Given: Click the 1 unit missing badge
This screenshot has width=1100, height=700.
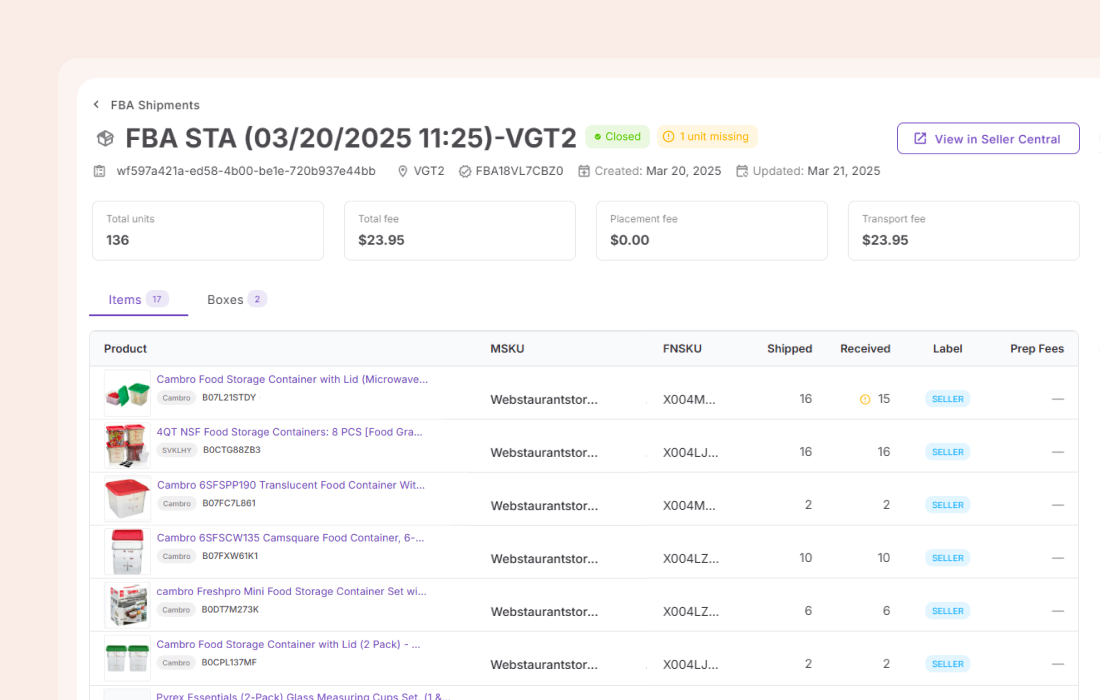Looking at the screenshot, I should [707, 137].
